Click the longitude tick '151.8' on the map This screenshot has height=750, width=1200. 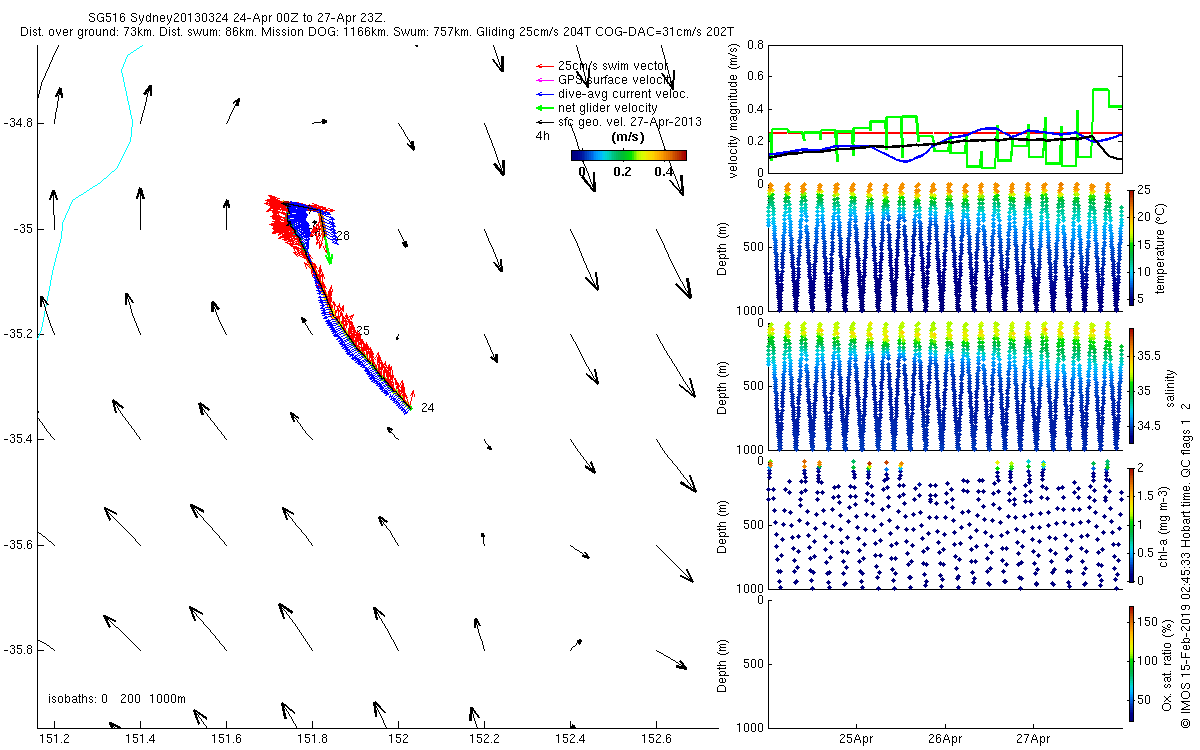pyautogui.click(x=312, y=739)
